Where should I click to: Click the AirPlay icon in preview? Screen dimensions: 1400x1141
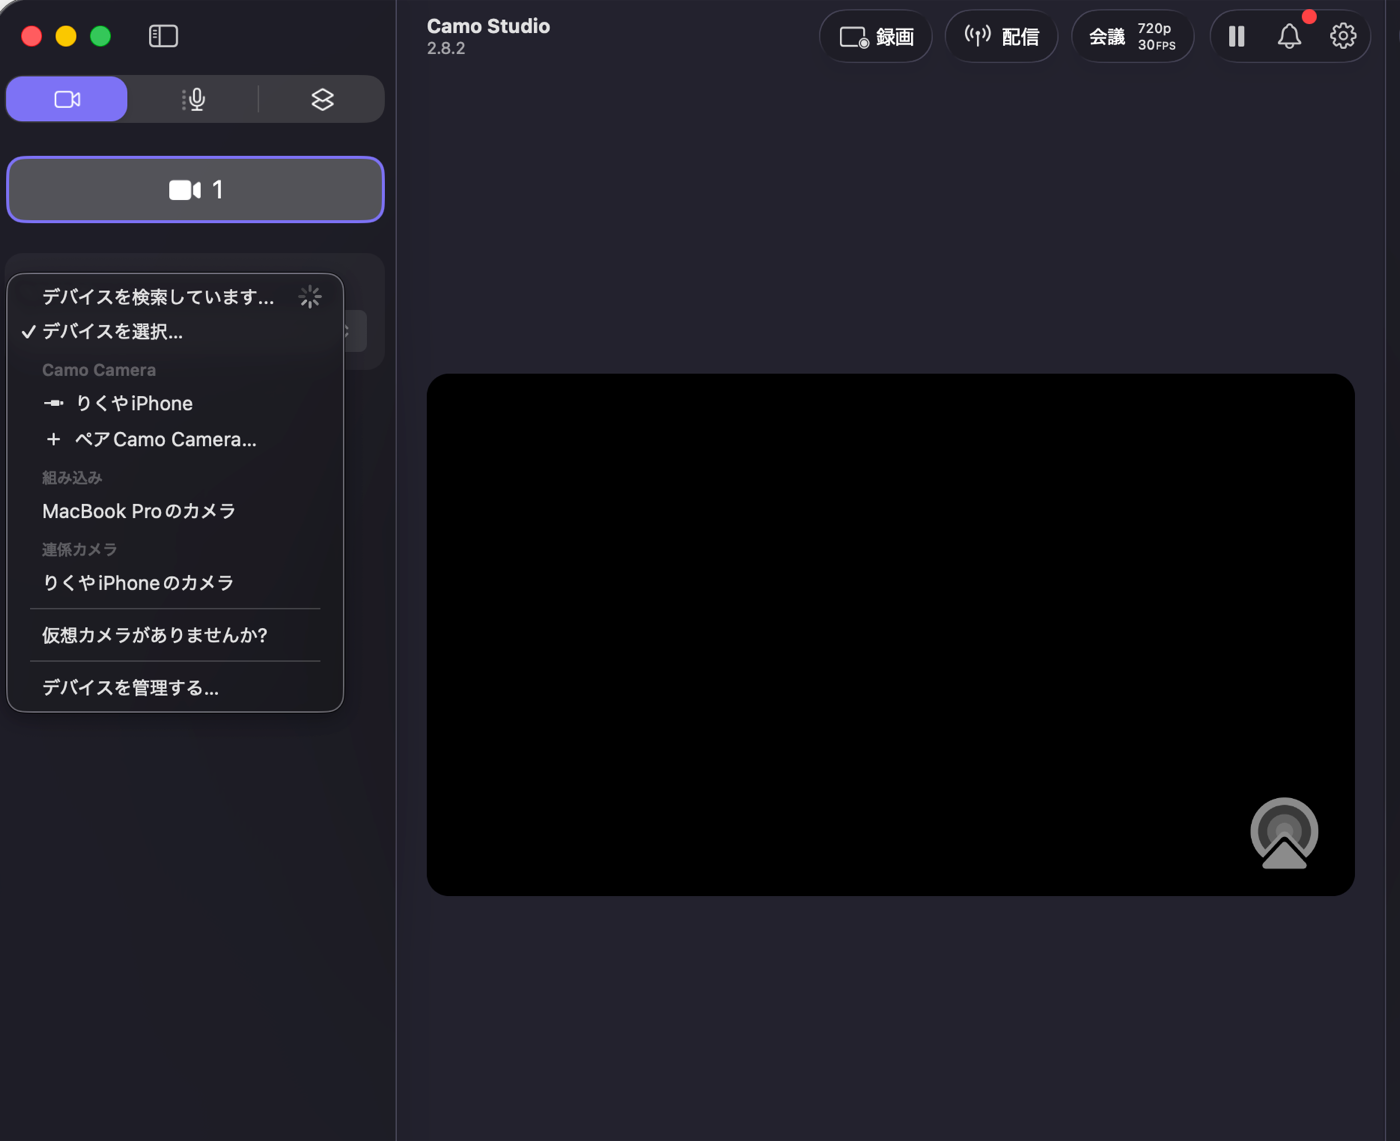pyautogui.click(x=1284, y=833)
